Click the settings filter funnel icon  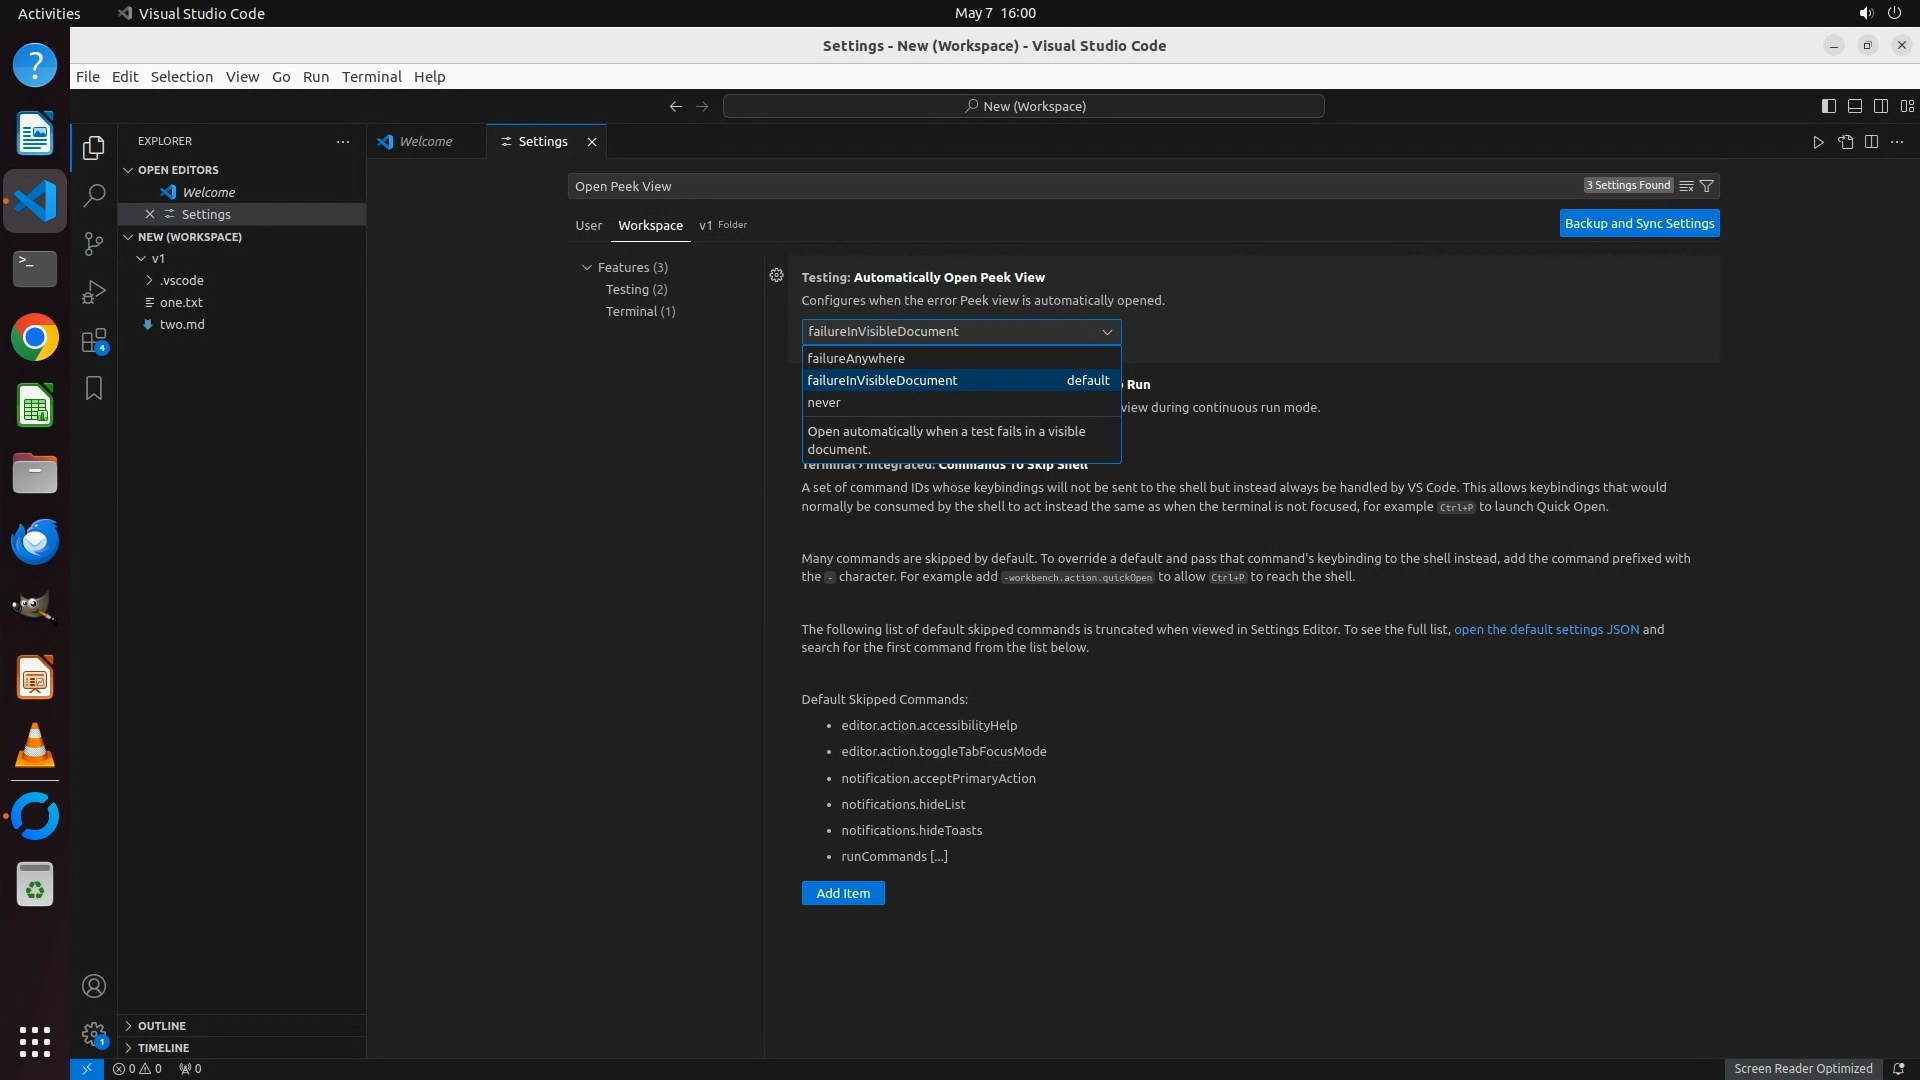[x=1707, y=186]
